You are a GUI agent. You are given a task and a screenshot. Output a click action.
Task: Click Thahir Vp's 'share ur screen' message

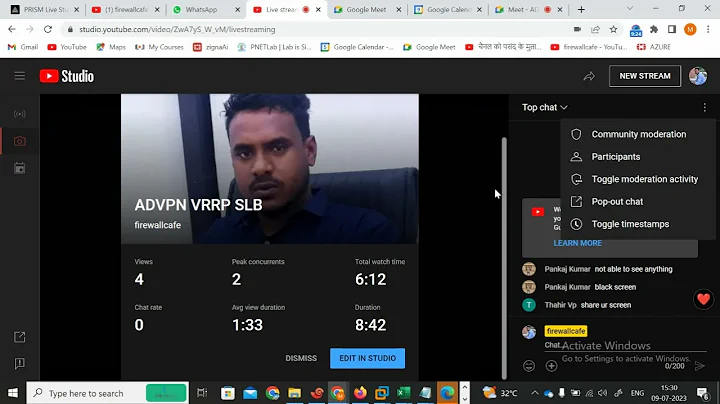point(606,305)
